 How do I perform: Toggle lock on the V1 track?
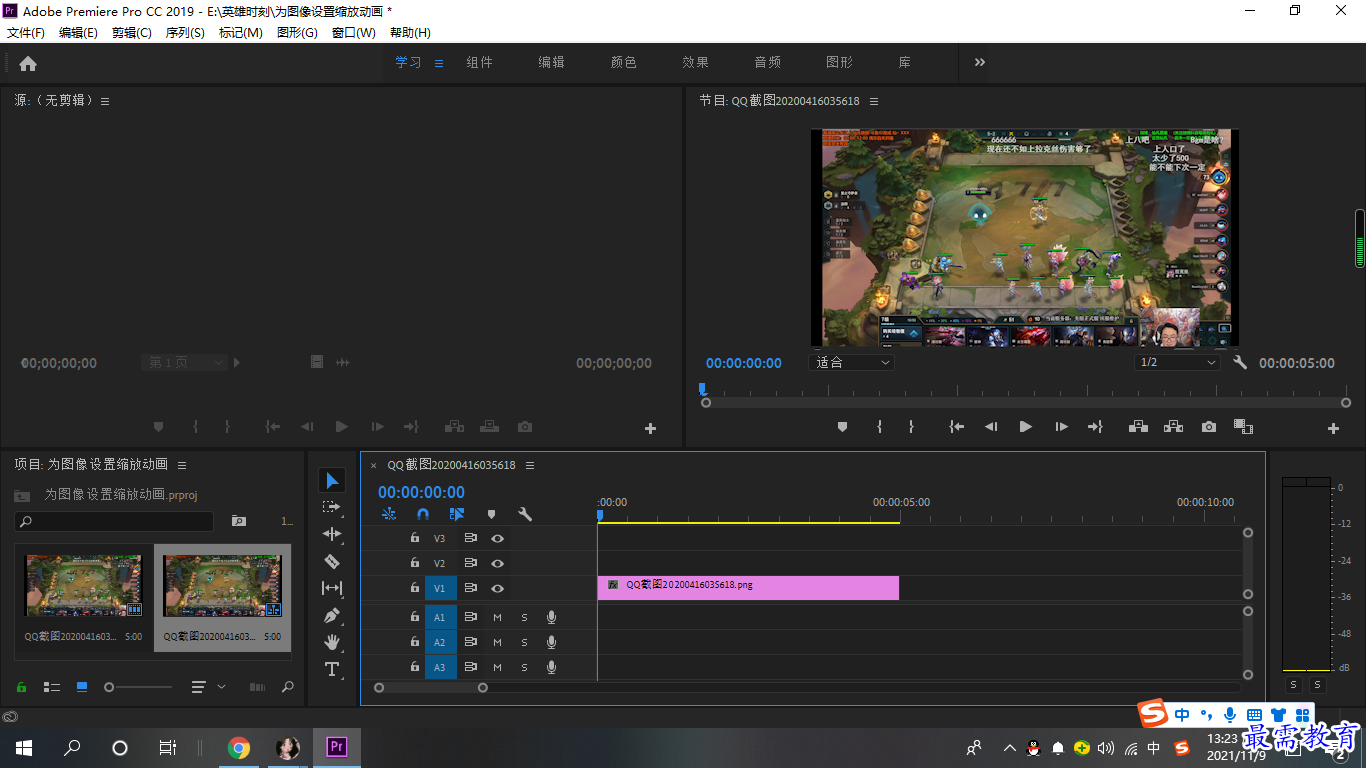pyautogui.click(x=414, y=589)
